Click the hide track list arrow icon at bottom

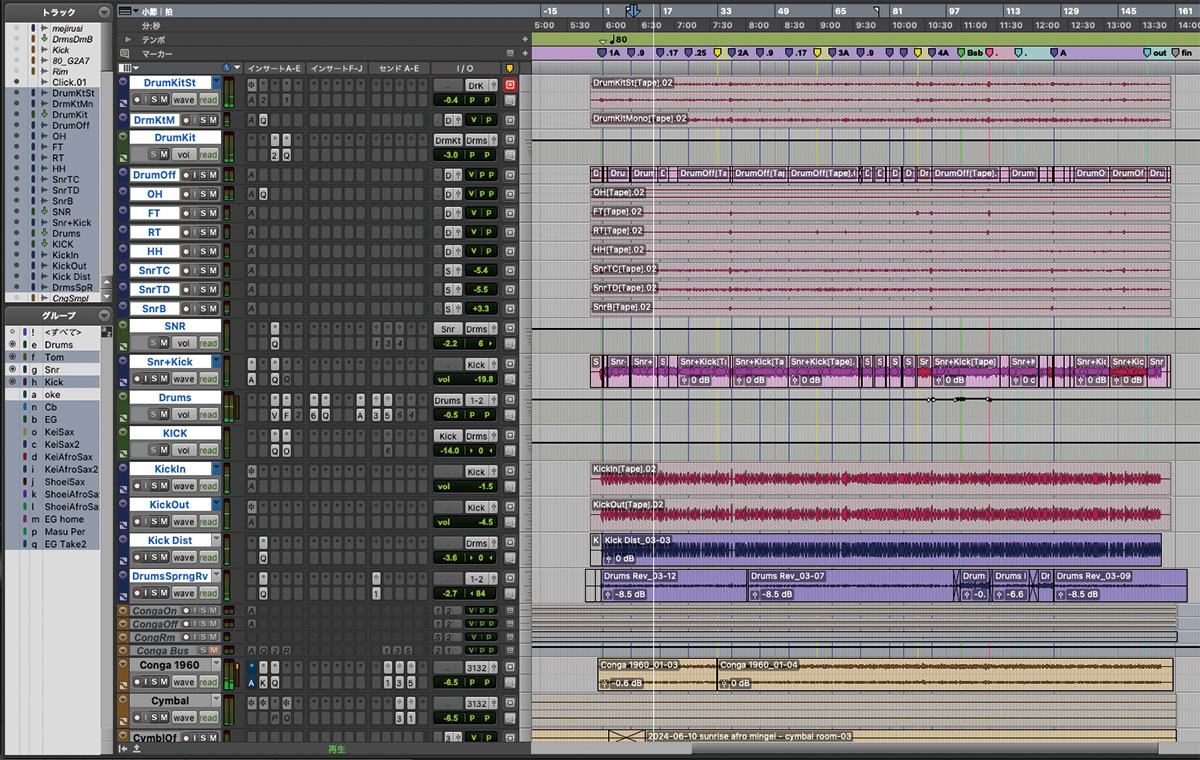(x=122, y=748)
